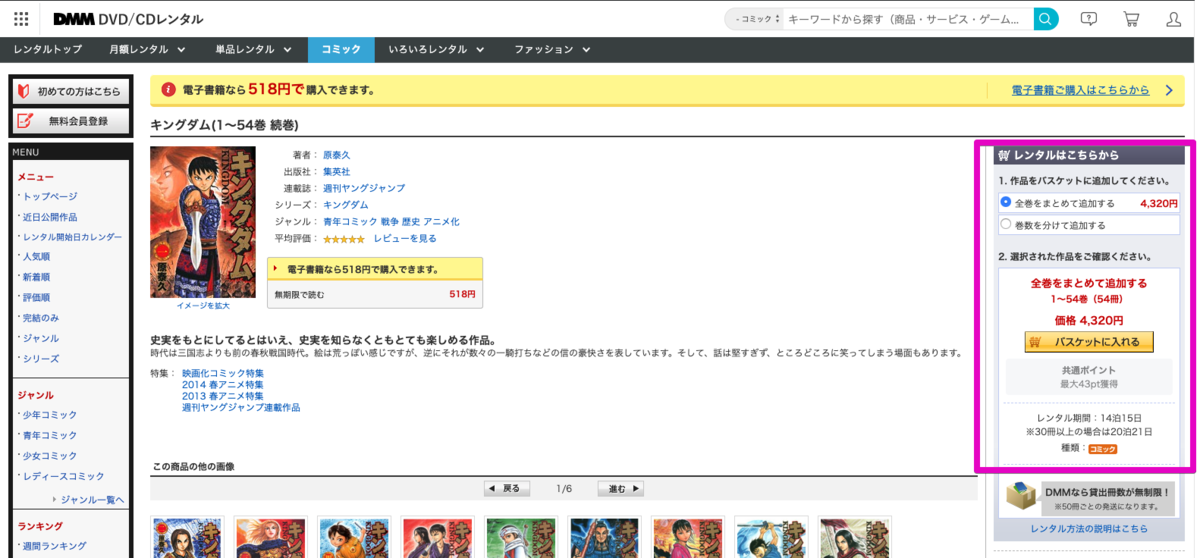Viewport: 1200px width, 558px height.
Task: Open 少年コミック genre link
Action: point(50,415)
